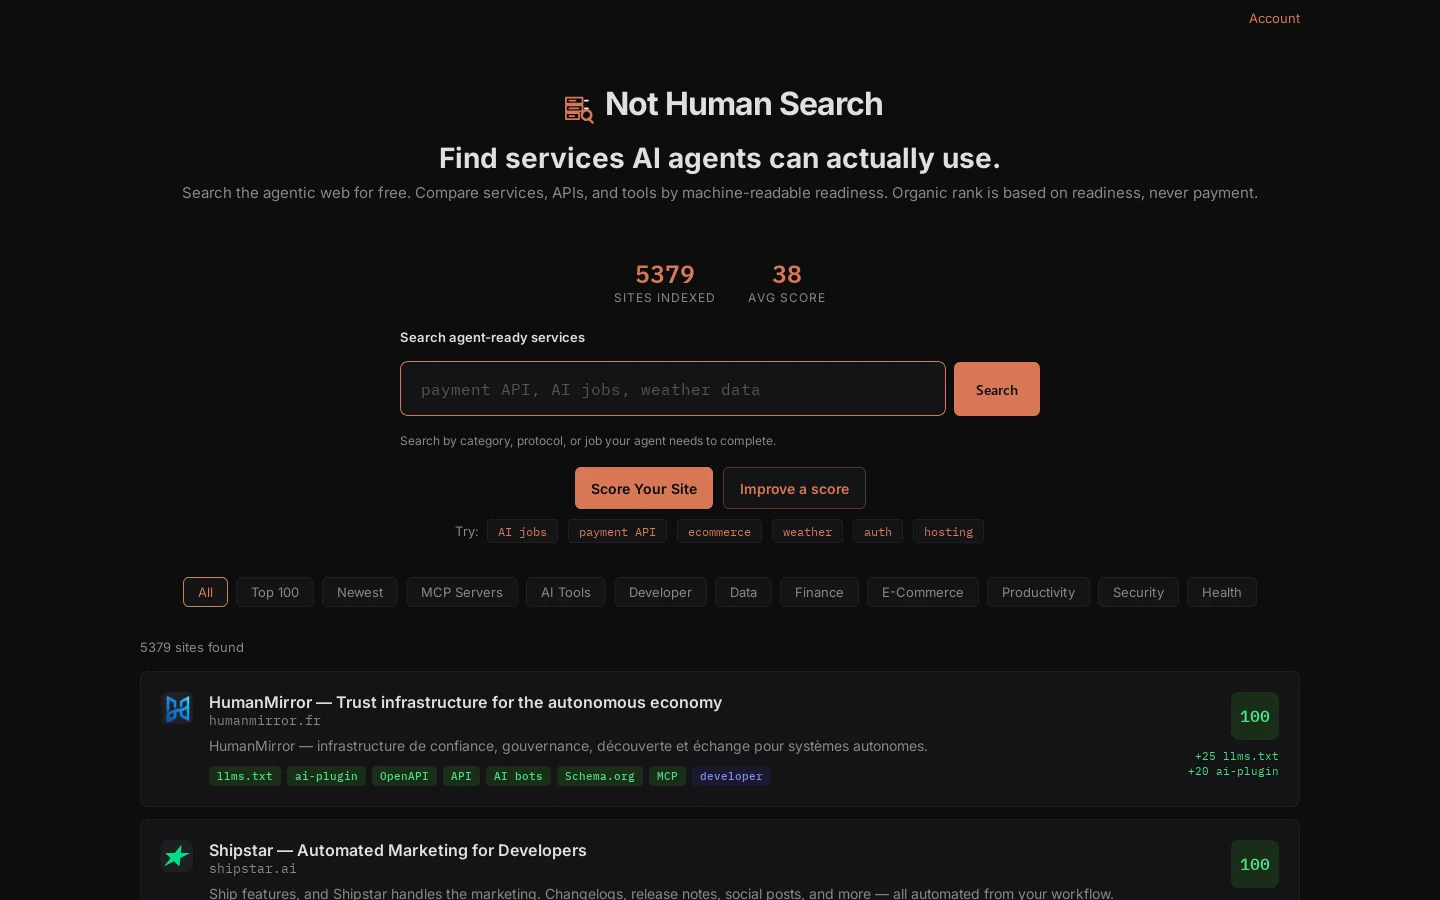Select the Security filter
Viewport: 1440px width, 900px height.
pos(1138,592)
